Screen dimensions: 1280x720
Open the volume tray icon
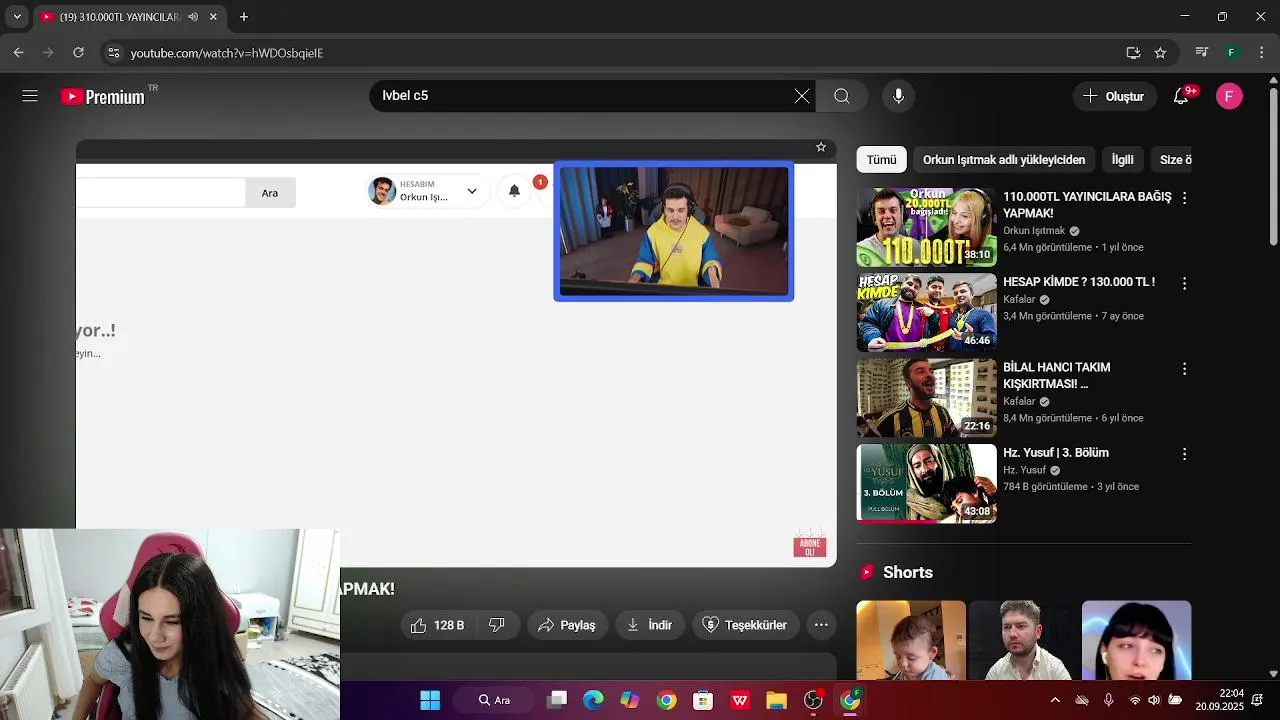(x=1154, y=700)
